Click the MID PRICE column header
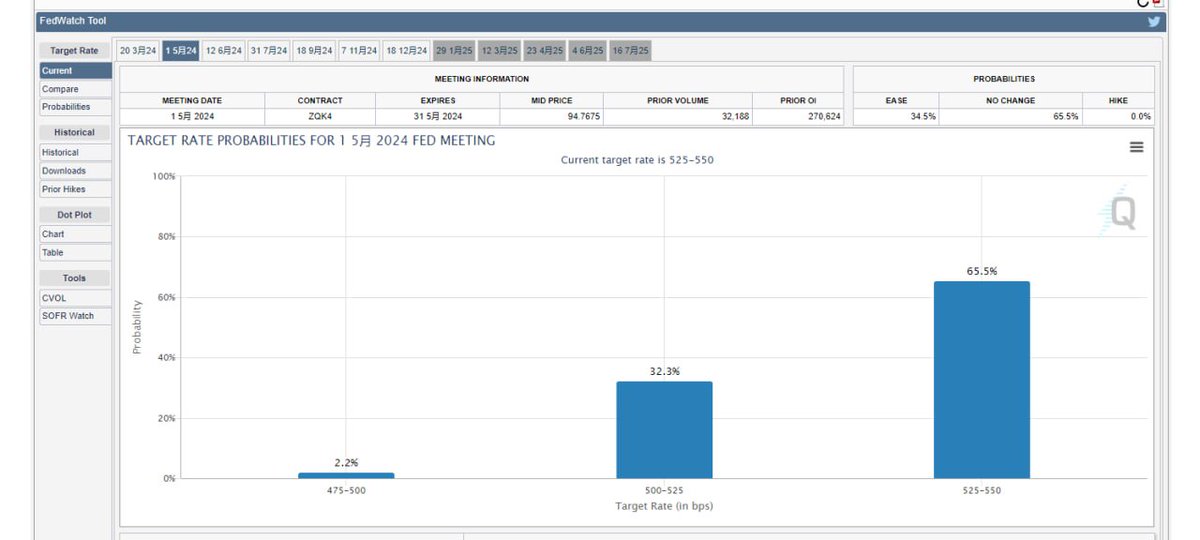The width and height of the screenshot is (1200, 540). [553, 101]
